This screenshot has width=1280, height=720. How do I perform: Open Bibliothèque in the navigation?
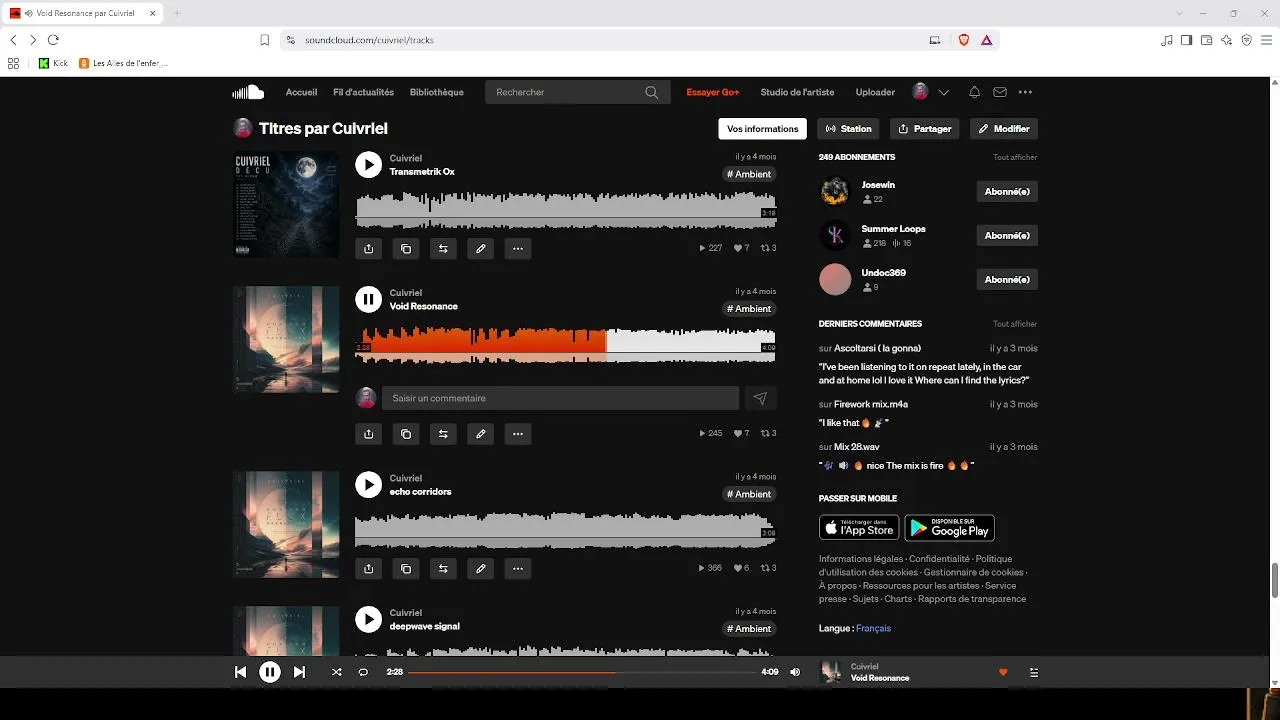click(437, 92)
